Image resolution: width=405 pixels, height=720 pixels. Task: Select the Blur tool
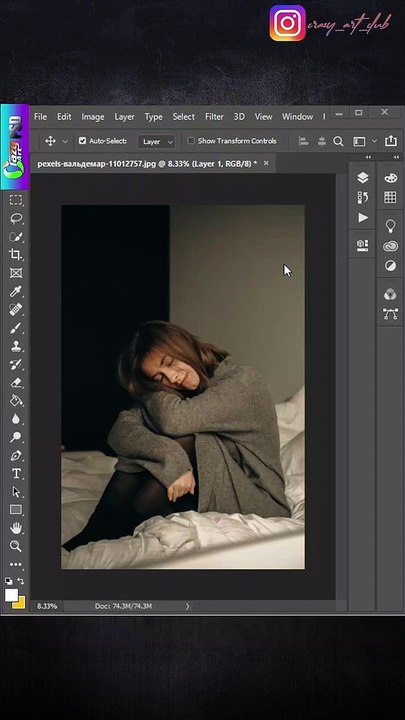[16, 419]
